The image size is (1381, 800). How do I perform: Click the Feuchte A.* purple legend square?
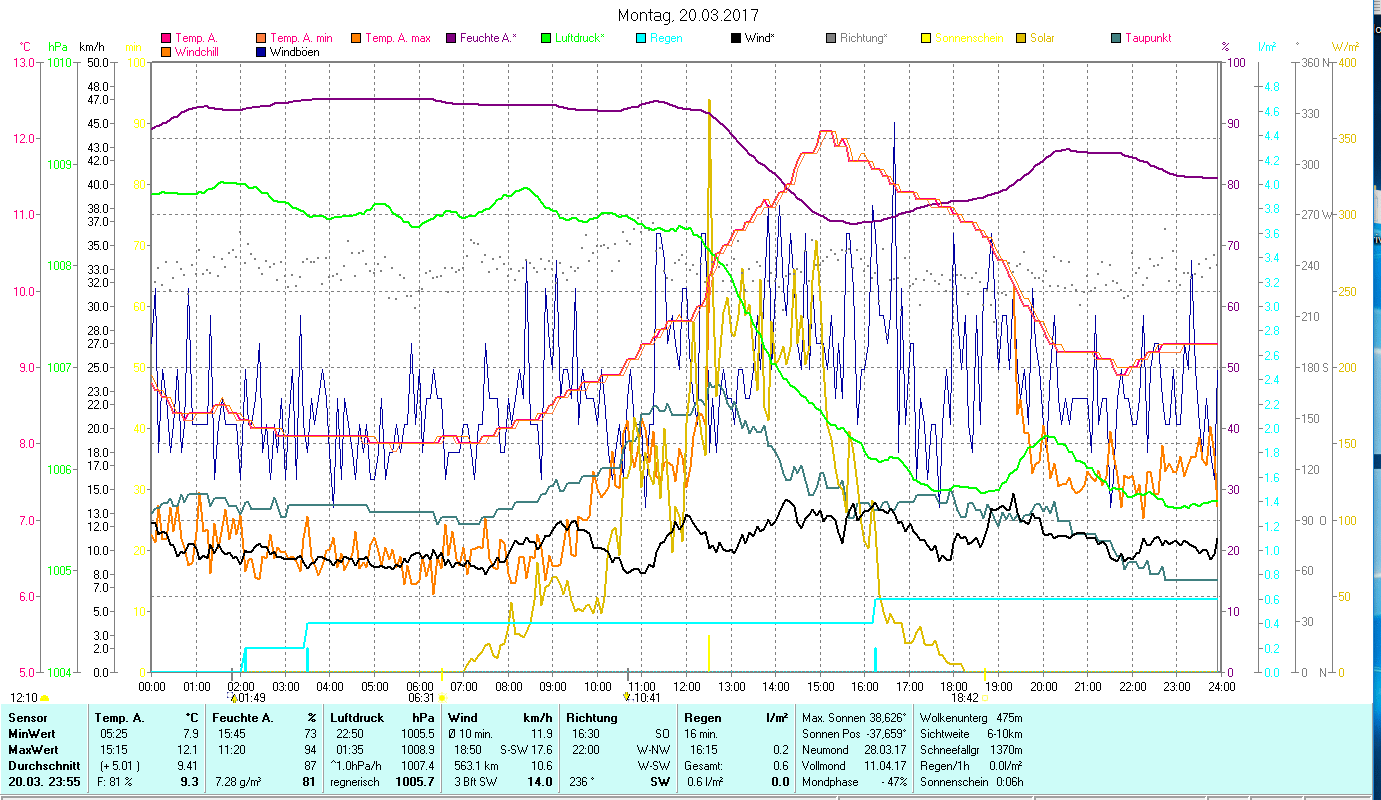coord(452,39)
